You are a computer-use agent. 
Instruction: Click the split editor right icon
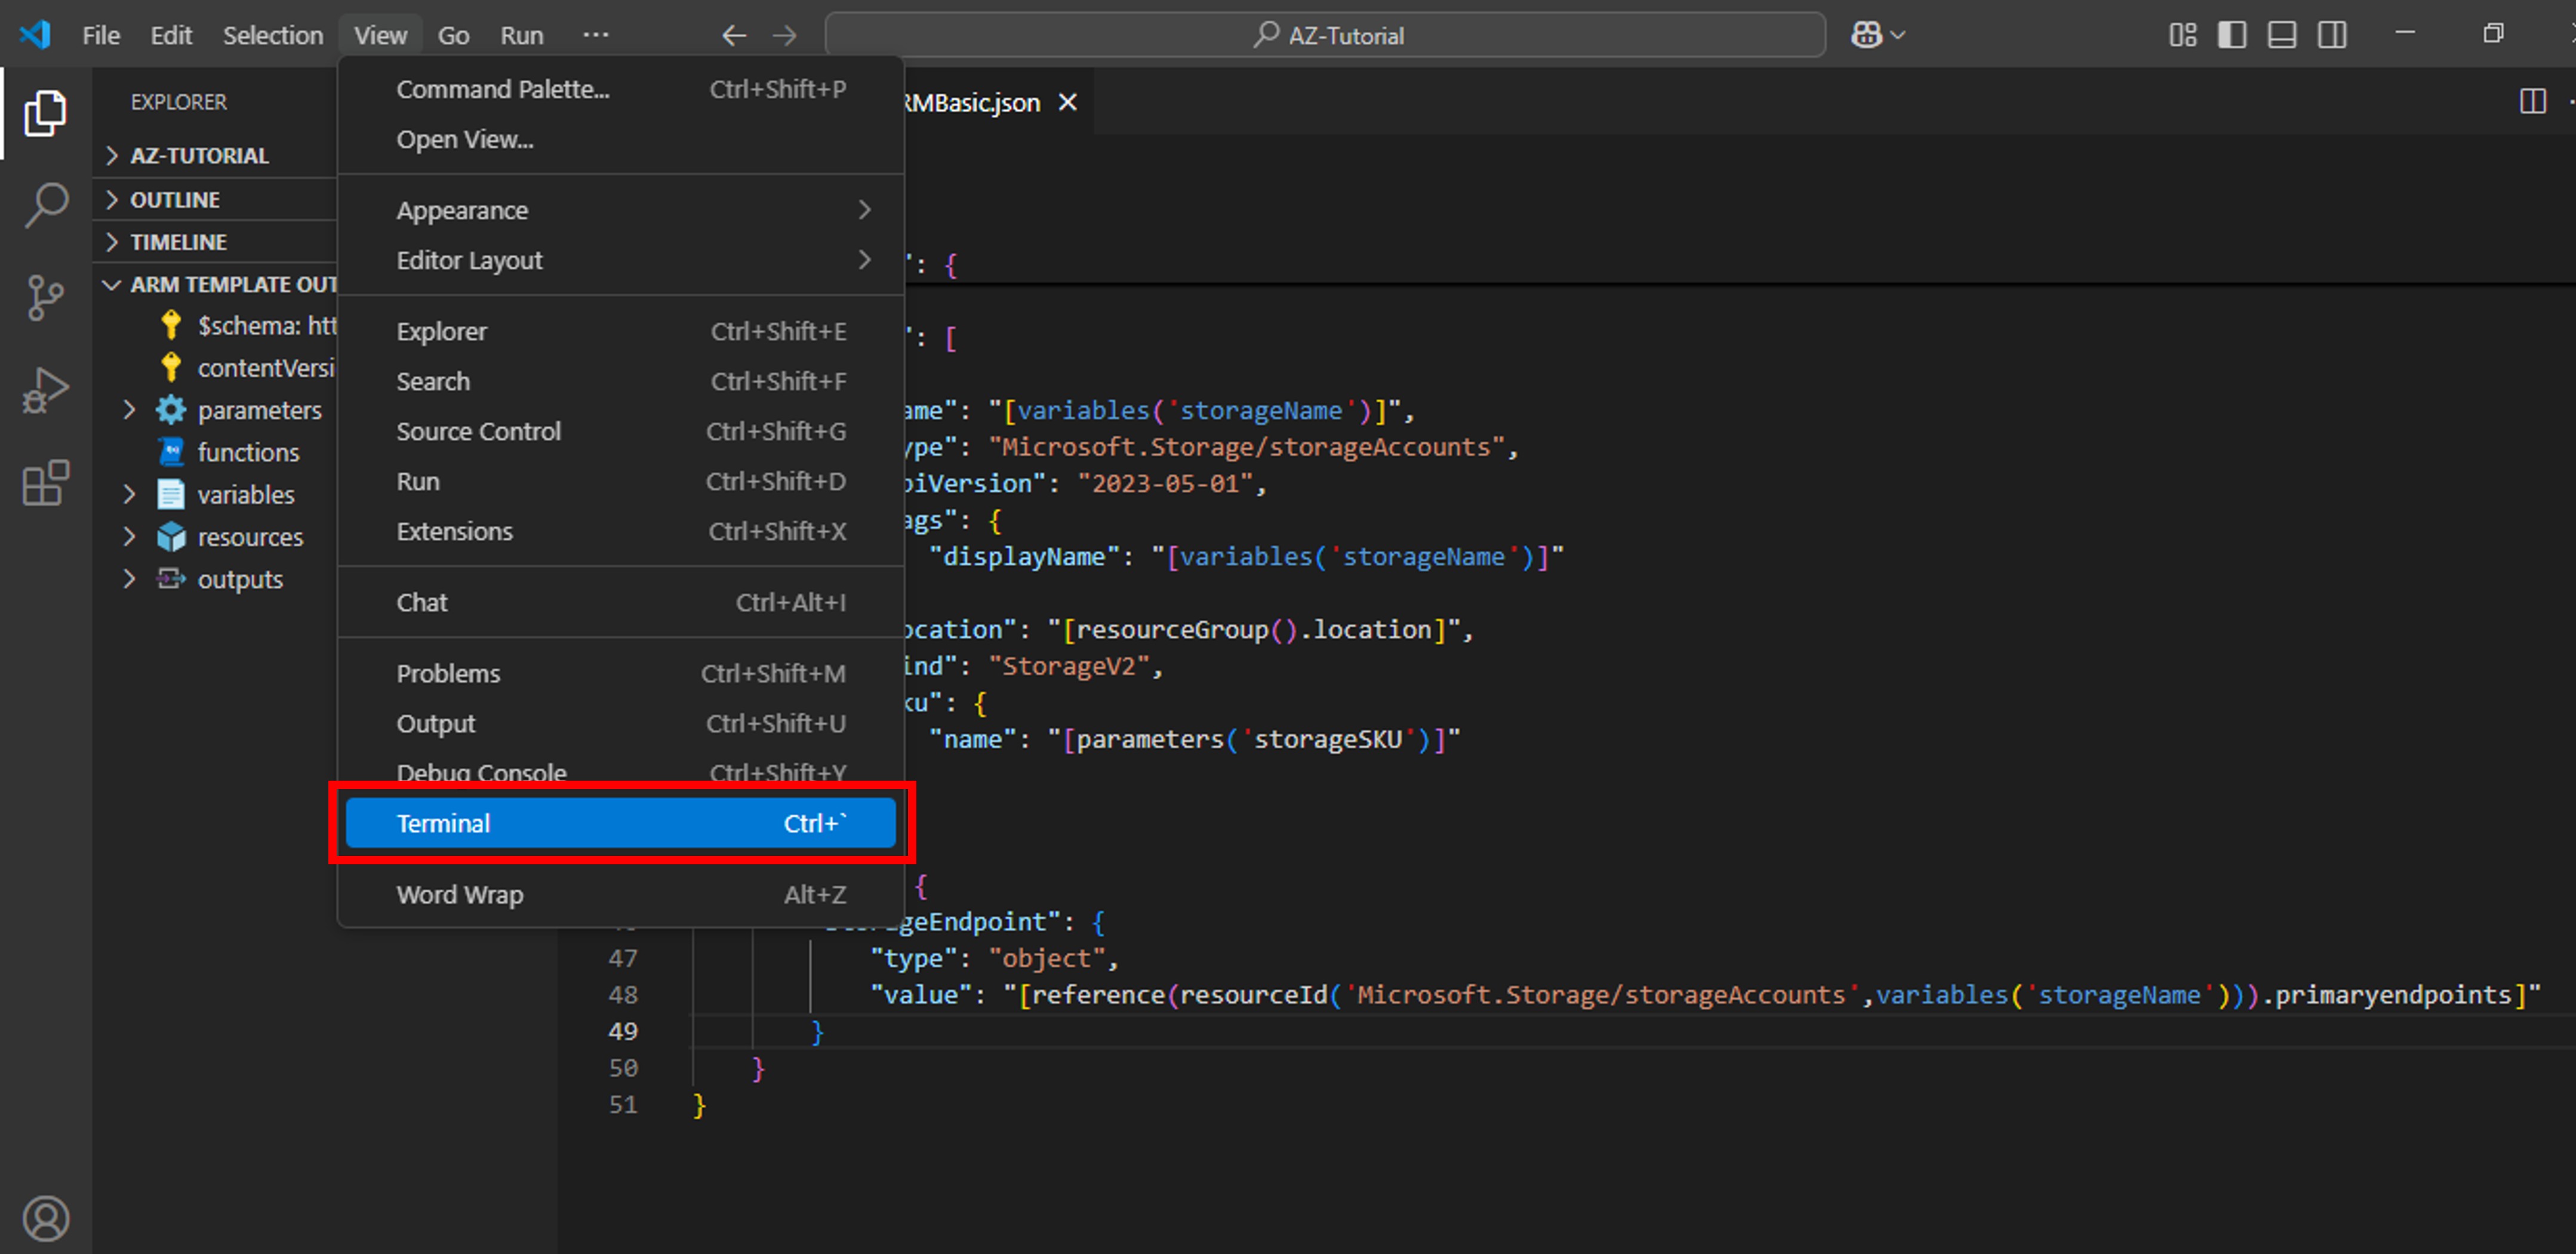coord(2532,101)
